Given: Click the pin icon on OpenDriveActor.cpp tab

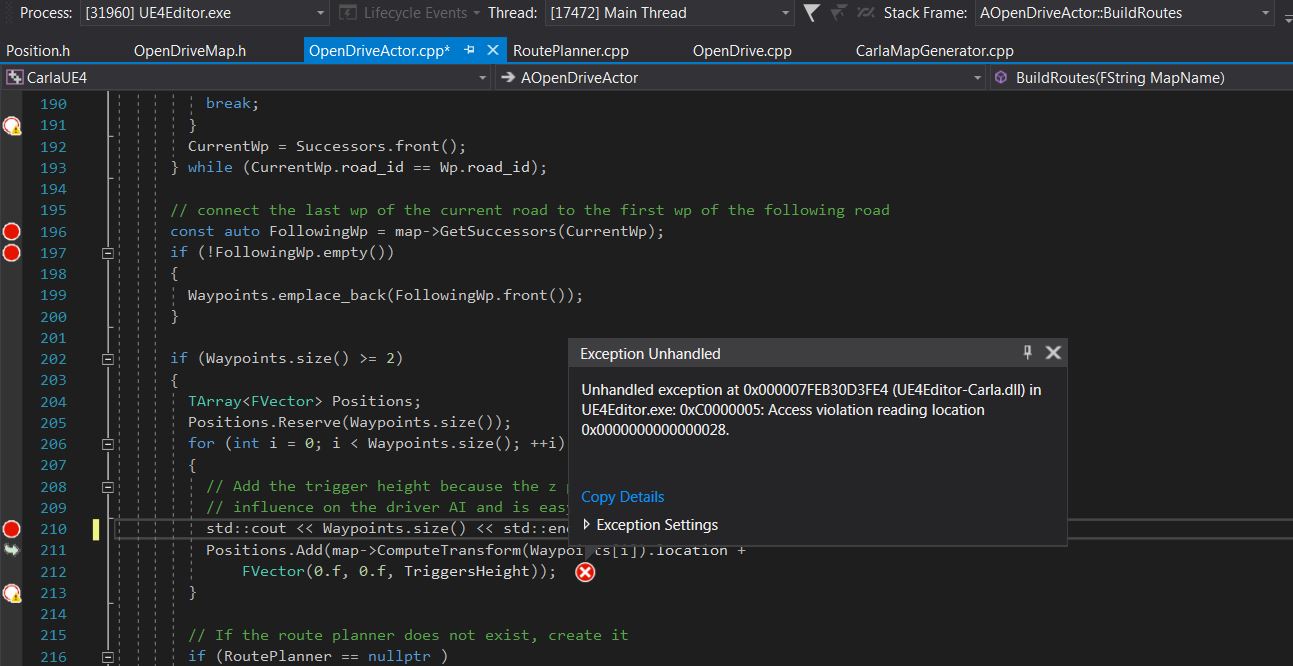Looking at the screenshot, I should click(x=468, y=49).
